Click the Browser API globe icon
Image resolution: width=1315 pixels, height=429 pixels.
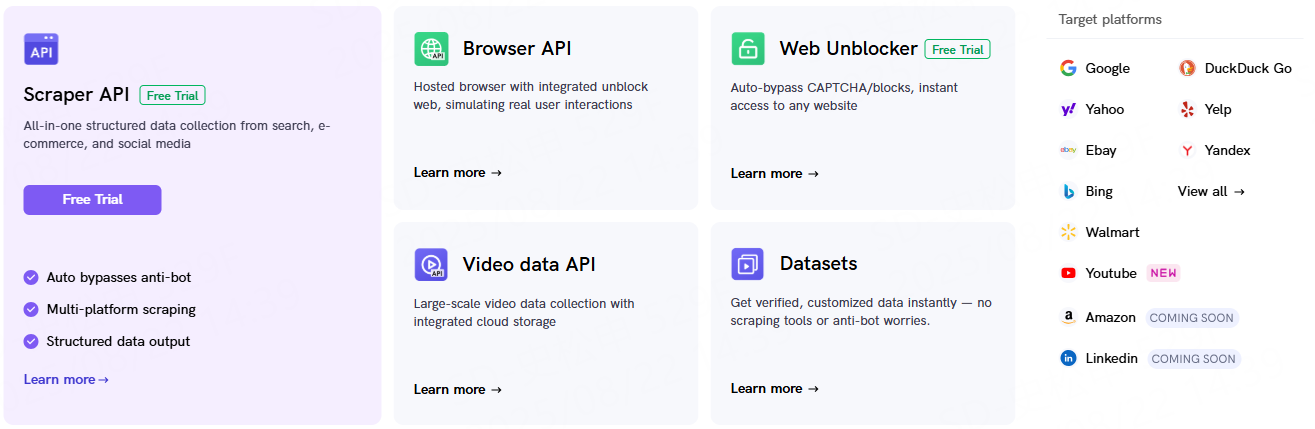coord(431,49)
